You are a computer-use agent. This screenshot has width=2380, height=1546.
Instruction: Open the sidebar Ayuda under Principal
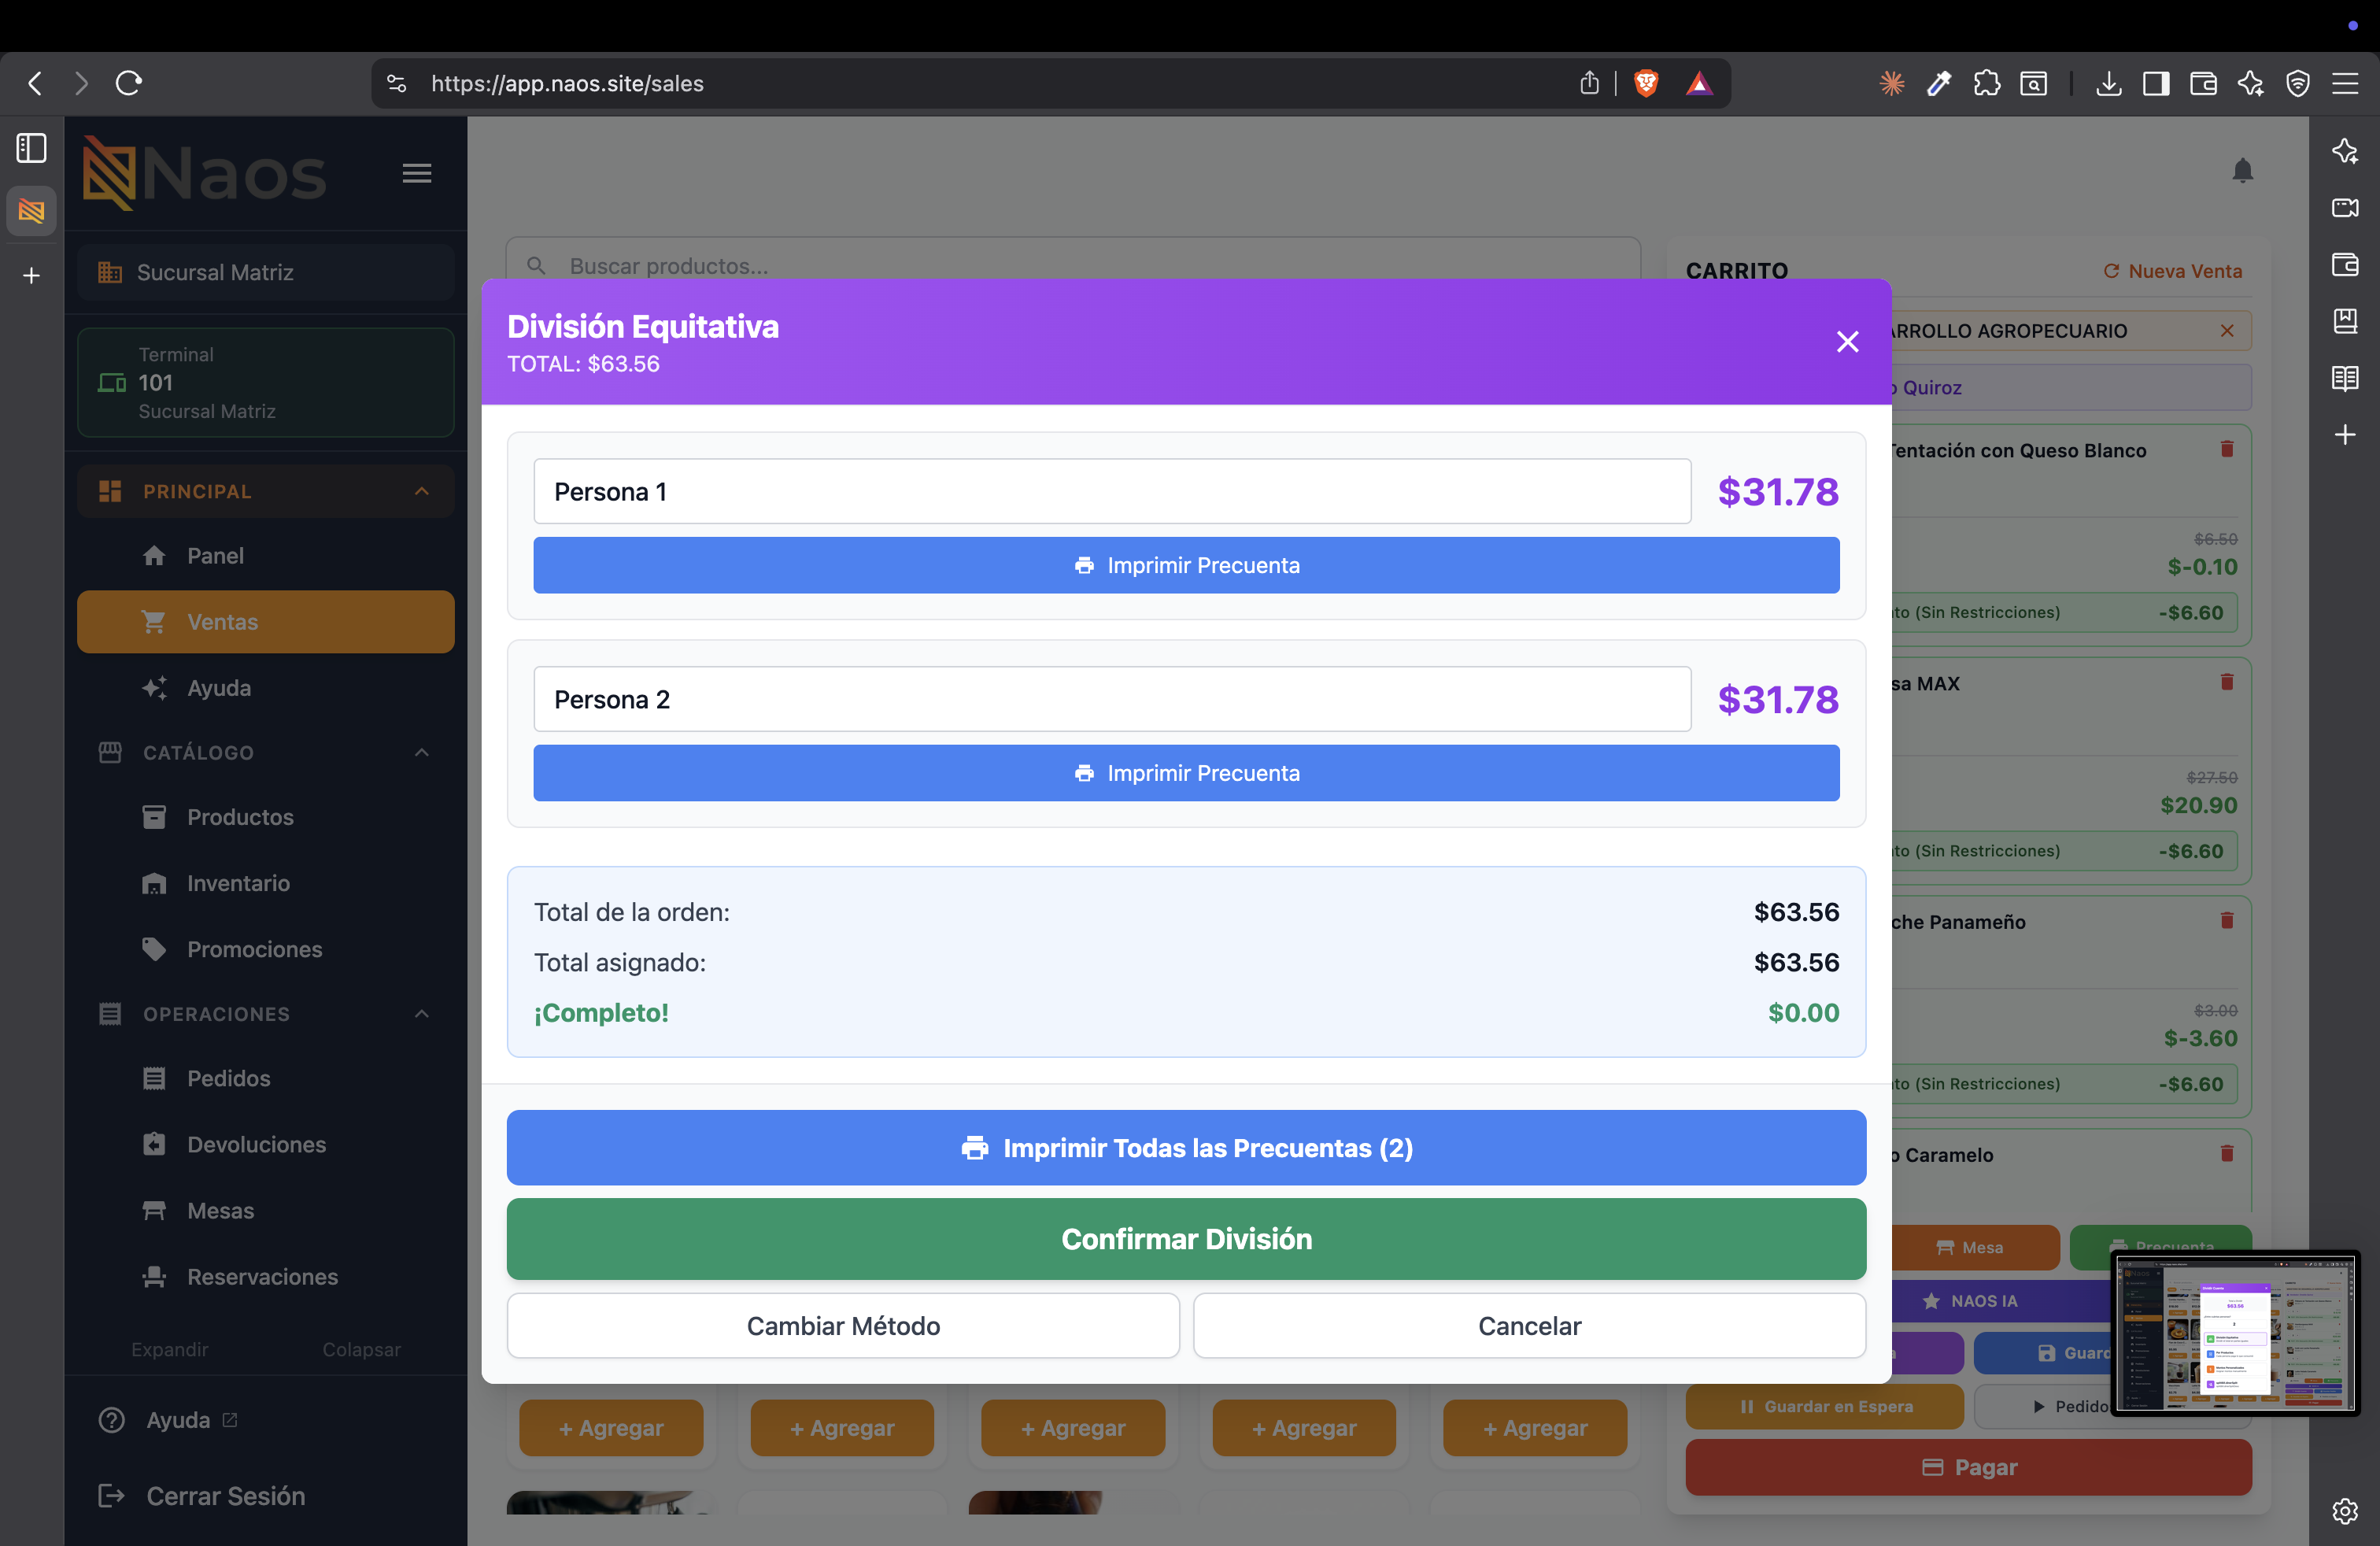[x=265, y=688]
